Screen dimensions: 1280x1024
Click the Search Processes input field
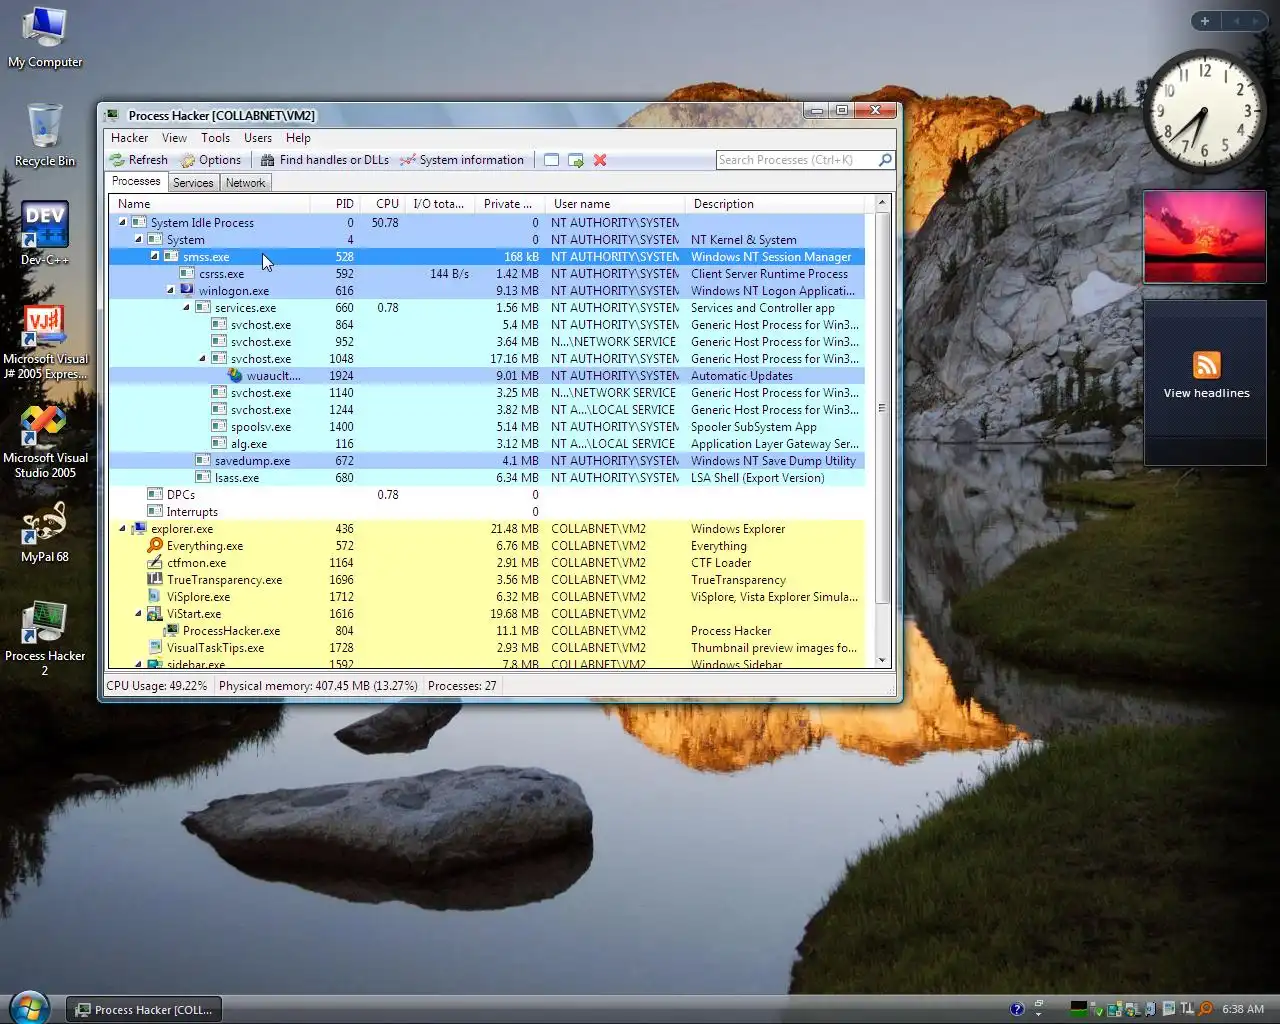point(797,160)
